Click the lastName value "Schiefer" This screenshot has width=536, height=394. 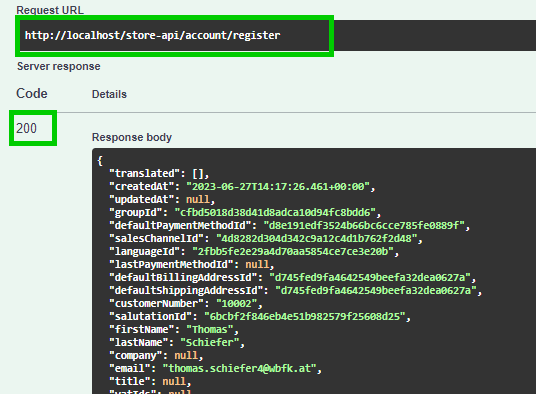pyautogui.click(x=210, y=342)
